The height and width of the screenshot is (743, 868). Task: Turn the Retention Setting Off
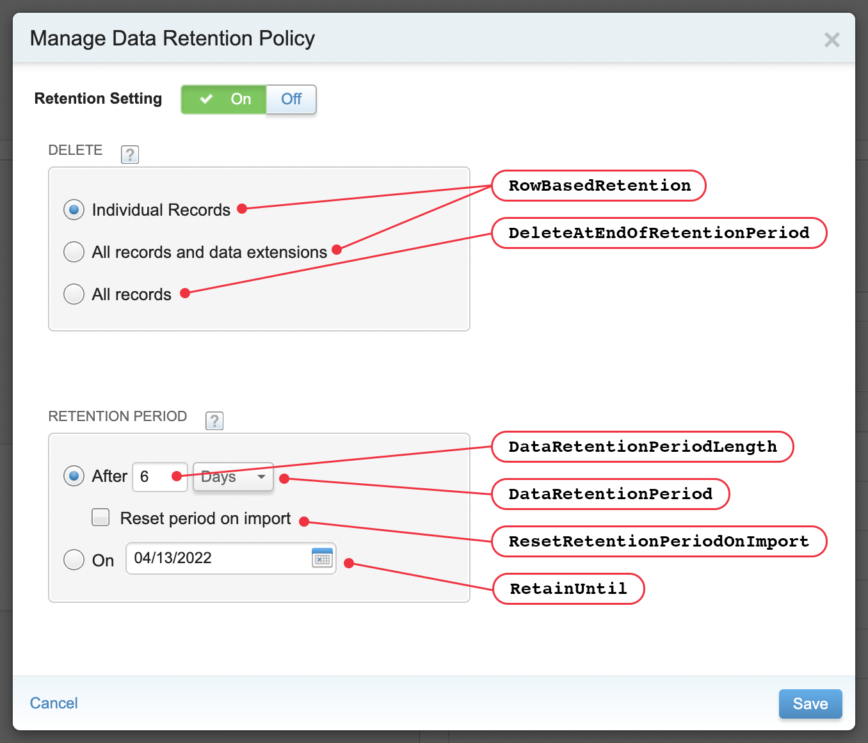[291, 99]
